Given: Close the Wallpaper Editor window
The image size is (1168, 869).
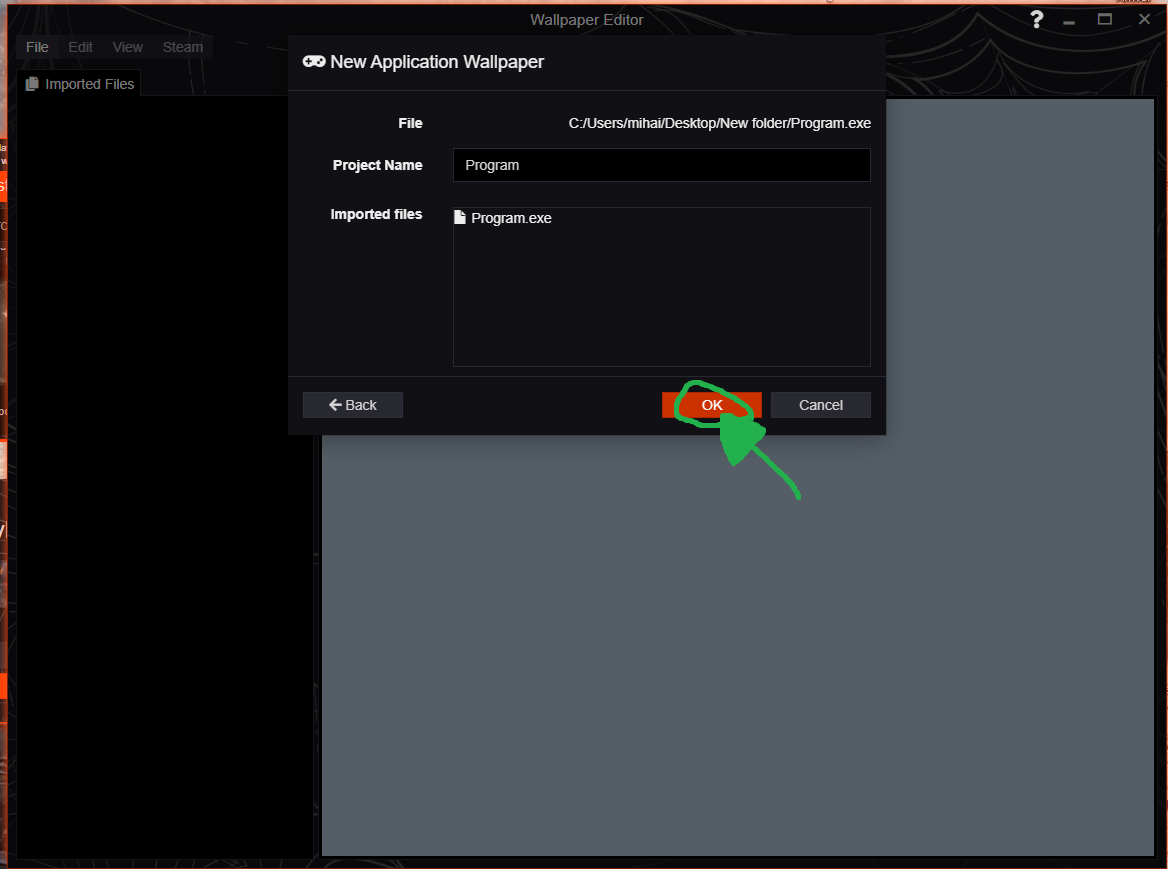Looking at the screenshot, I should click(x=1144, y=20).
